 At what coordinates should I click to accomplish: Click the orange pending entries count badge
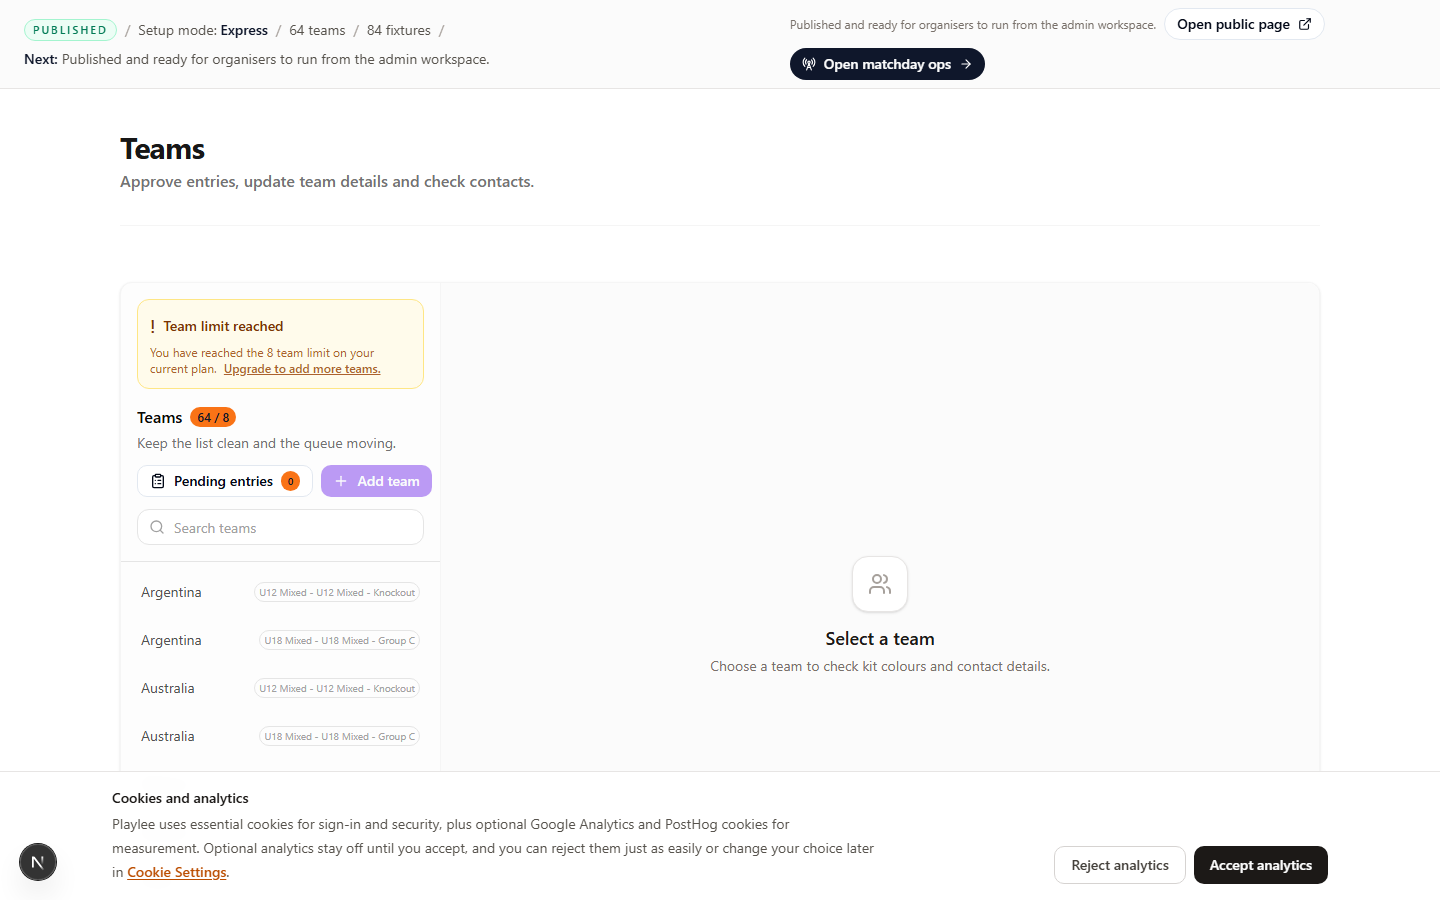click(290, 481)
